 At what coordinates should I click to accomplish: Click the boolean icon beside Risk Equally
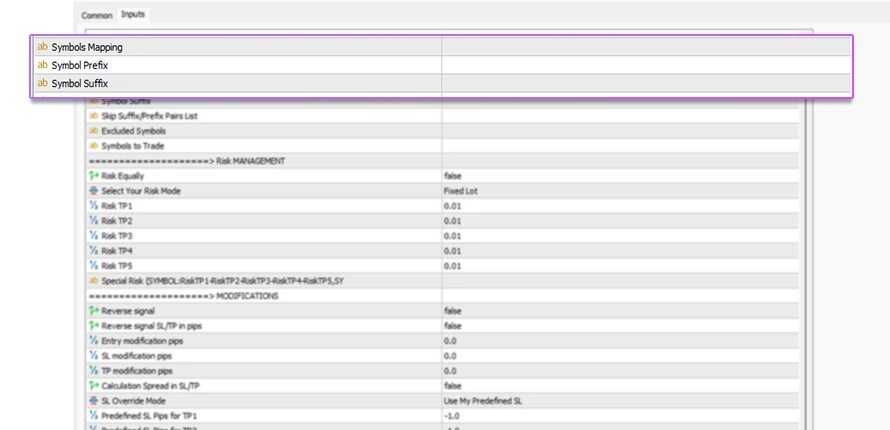click(x=94, y=176)
